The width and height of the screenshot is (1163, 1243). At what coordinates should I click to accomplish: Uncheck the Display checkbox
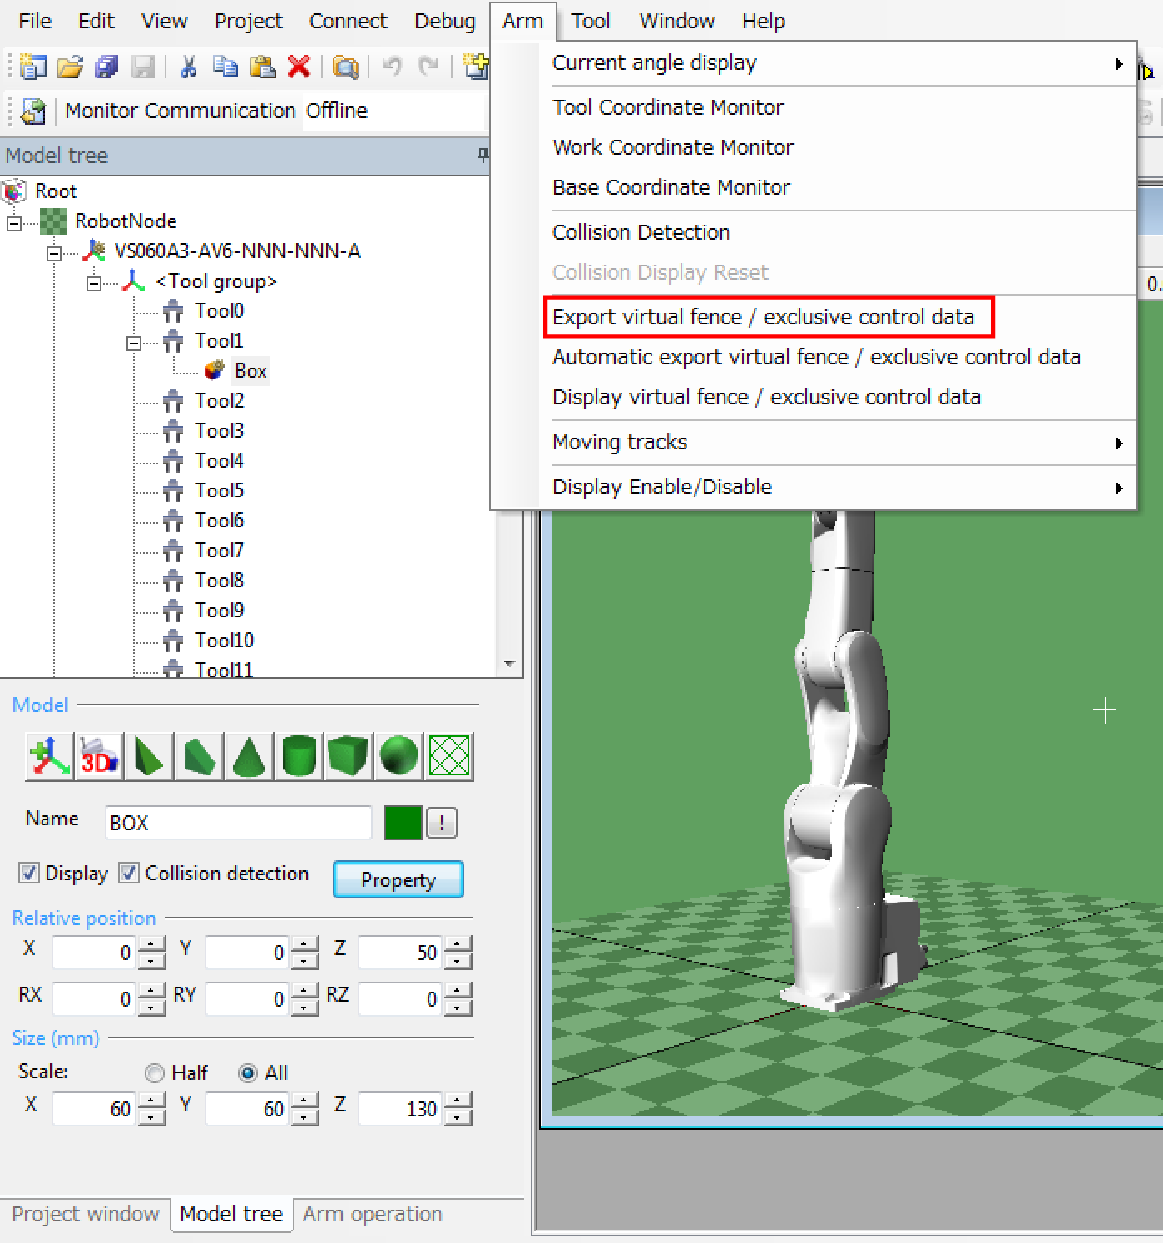click(x=29, y=873)
